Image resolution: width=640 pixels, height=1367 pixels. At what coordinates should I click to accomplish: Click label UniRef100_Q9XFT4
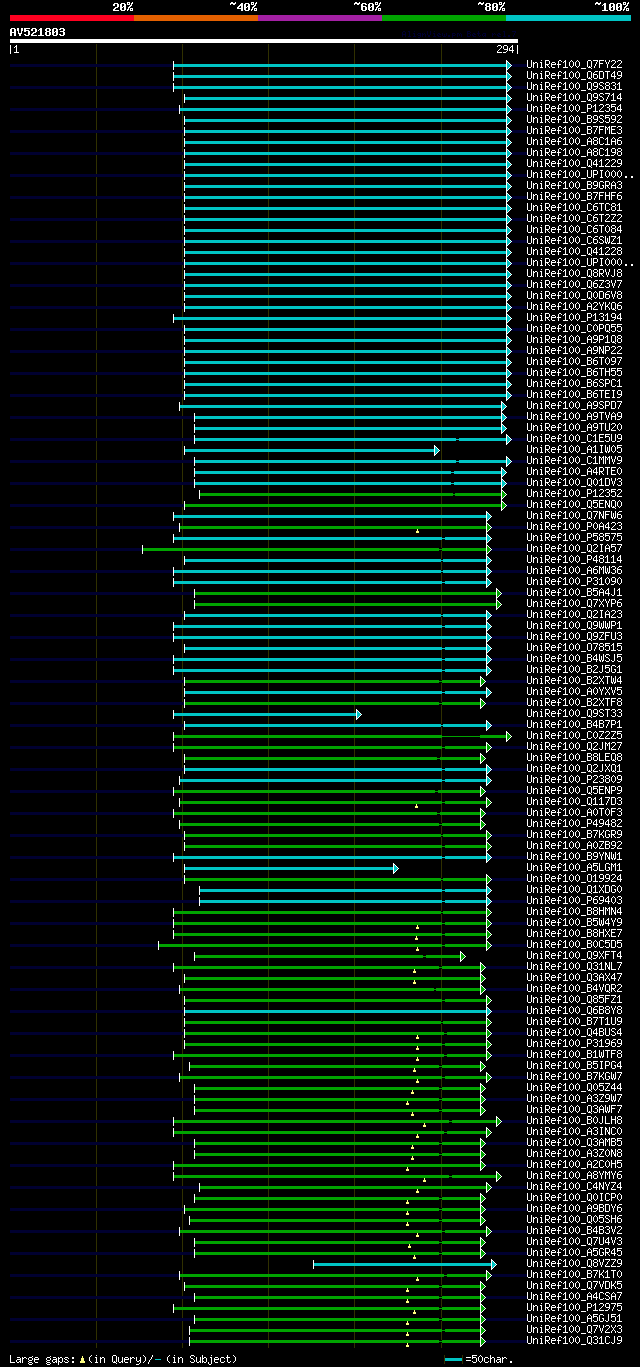pos(574,955)
